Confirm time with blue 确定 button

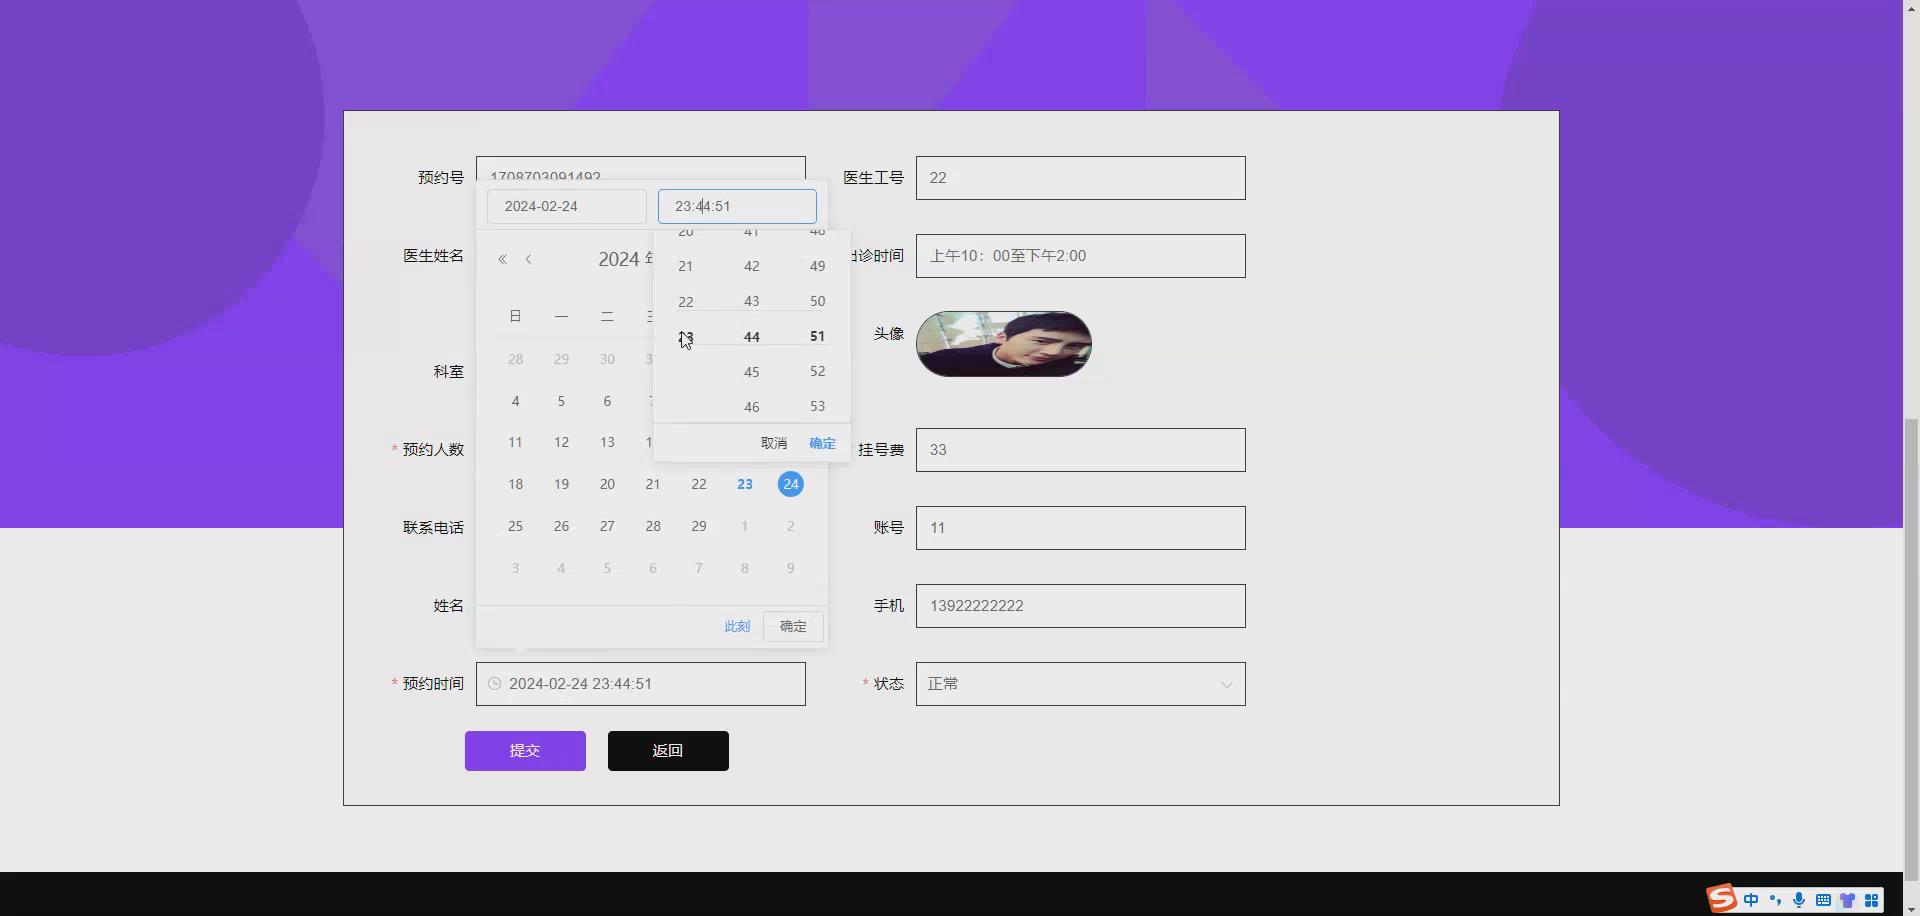[x=822, y=443]
